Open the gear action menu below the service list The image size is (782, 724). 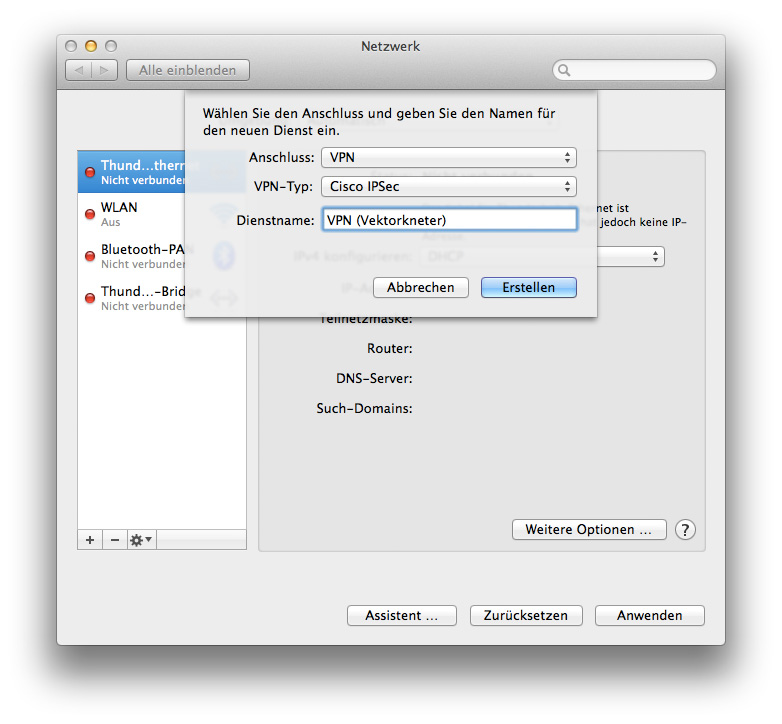pyautogui.click(x=141, y=540)
